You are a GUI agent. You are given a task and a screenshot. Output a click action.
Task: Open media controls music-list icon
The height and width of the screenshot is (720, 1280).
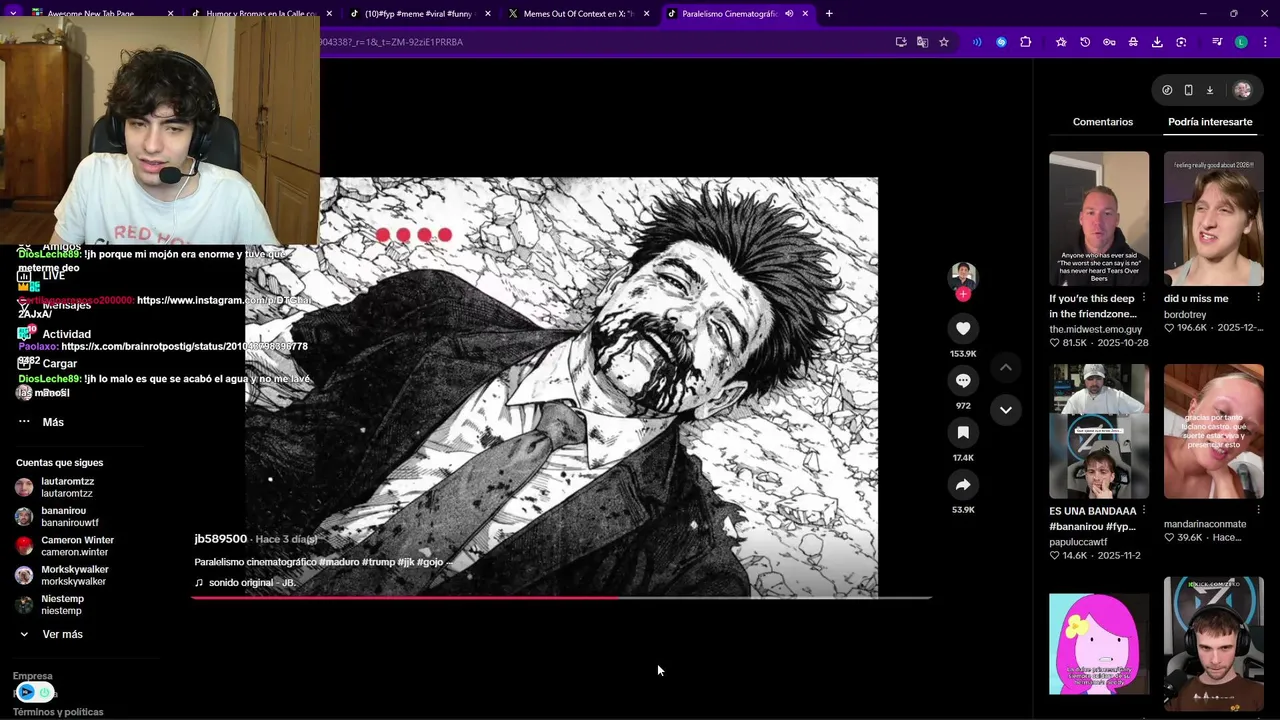(x=1217, y=42)
